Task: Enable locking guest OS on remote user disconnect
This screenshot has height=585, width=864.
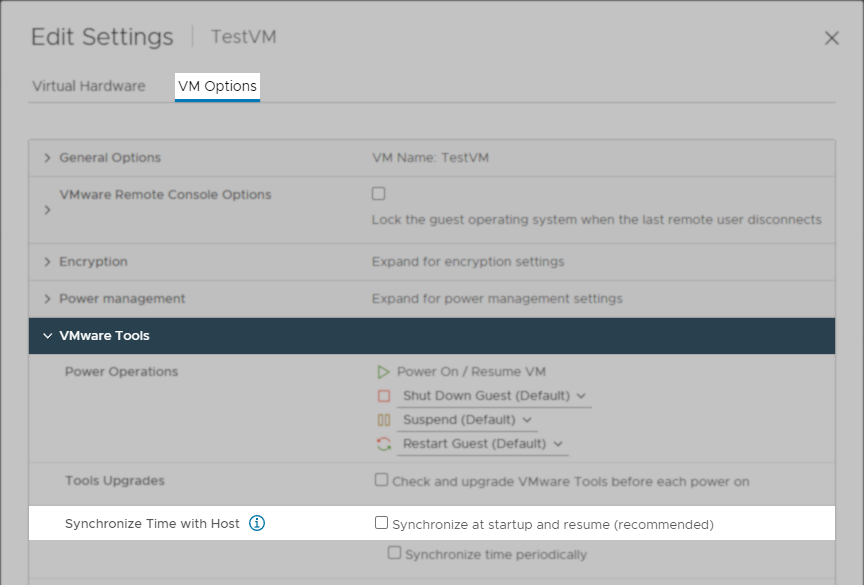Action: tap(381, 193)
